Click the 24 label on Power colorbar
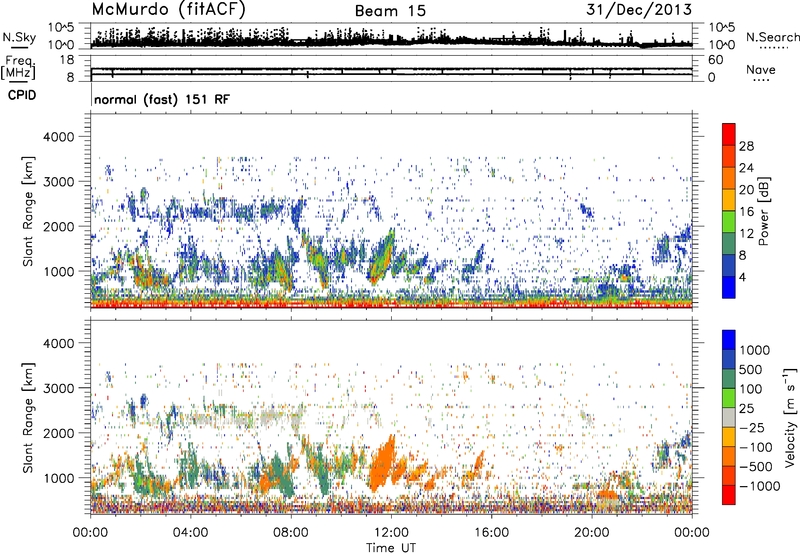The height and width of the screenshot is (554, 800). pos(746,168)
